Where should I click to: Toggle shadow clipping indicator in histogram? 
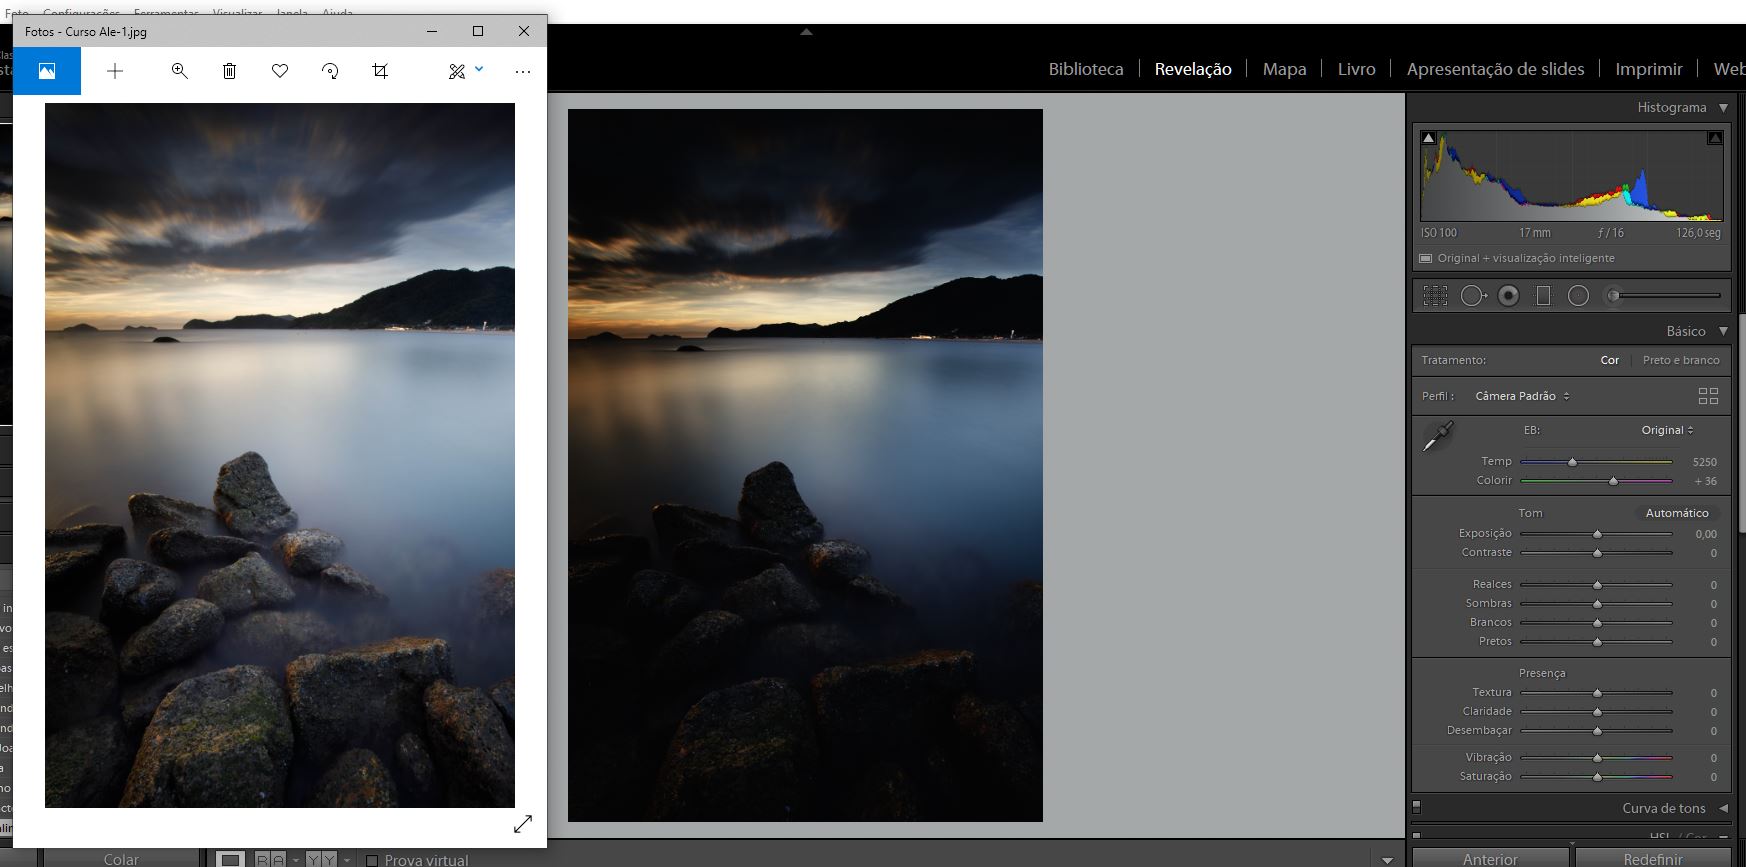(x=1428, y=138)
